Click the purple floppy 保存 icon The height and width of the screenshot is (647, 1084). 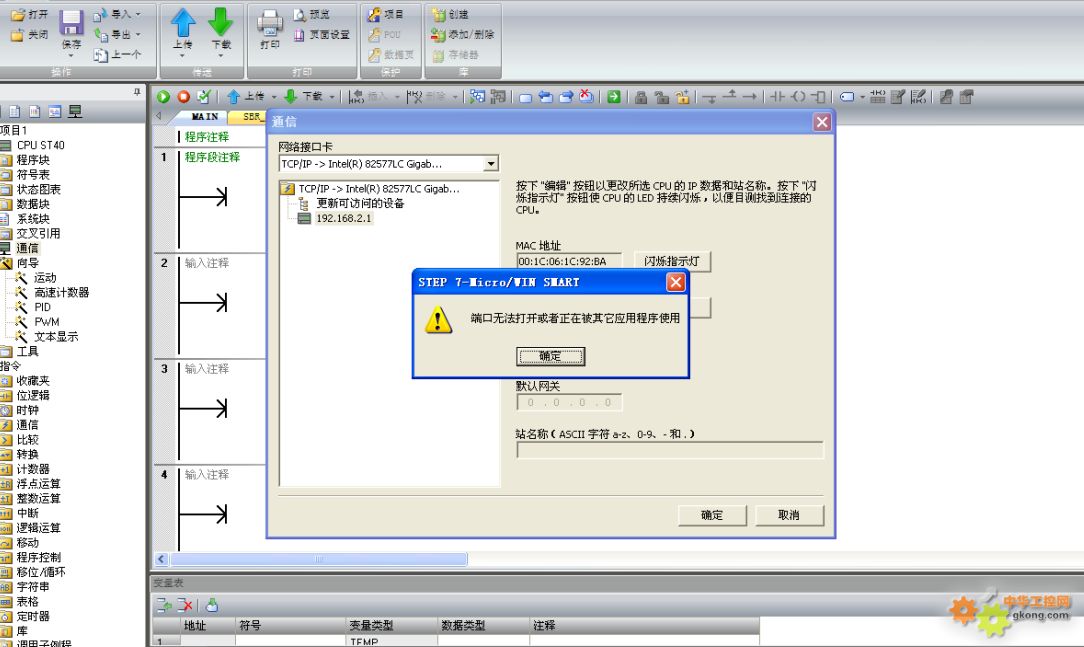(71, 23)
